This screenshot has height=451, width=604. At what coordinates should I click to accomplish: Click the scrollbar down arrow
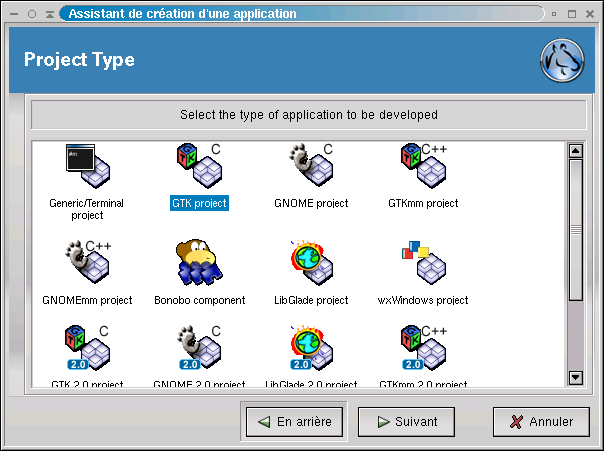(575, 377)
